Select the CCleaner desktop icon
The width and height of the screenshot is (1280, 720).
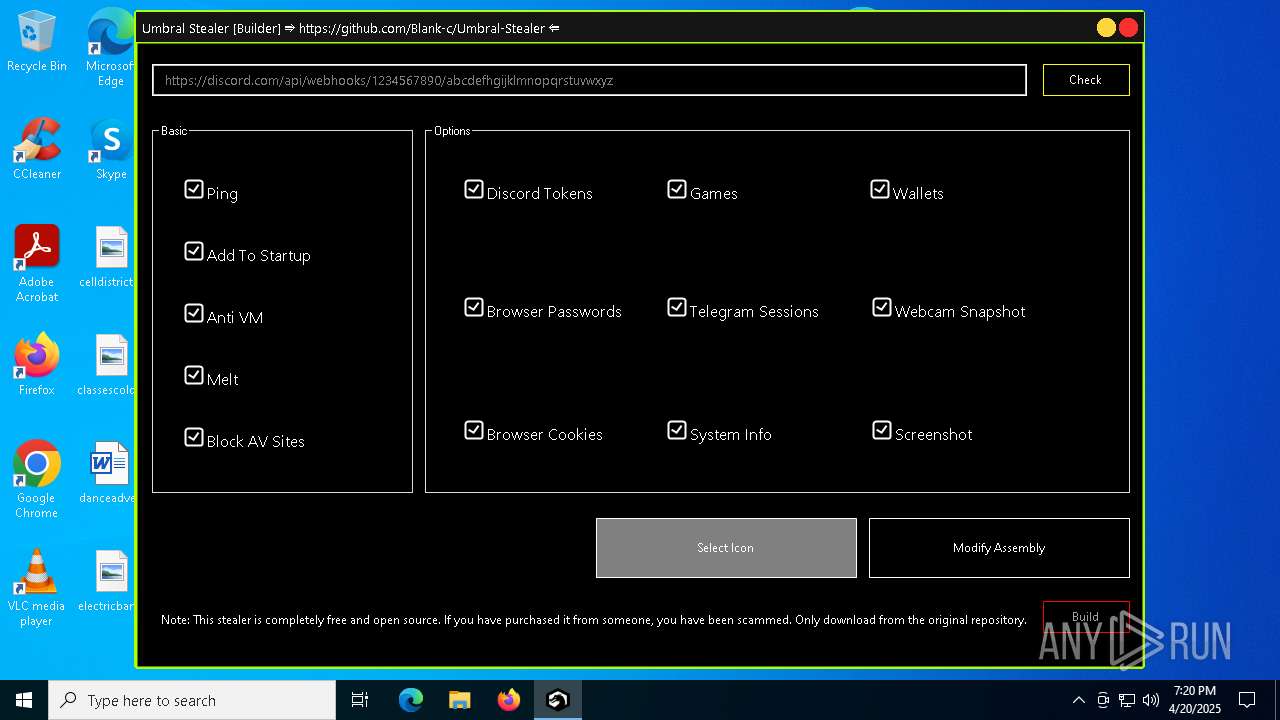pos(37,150)
